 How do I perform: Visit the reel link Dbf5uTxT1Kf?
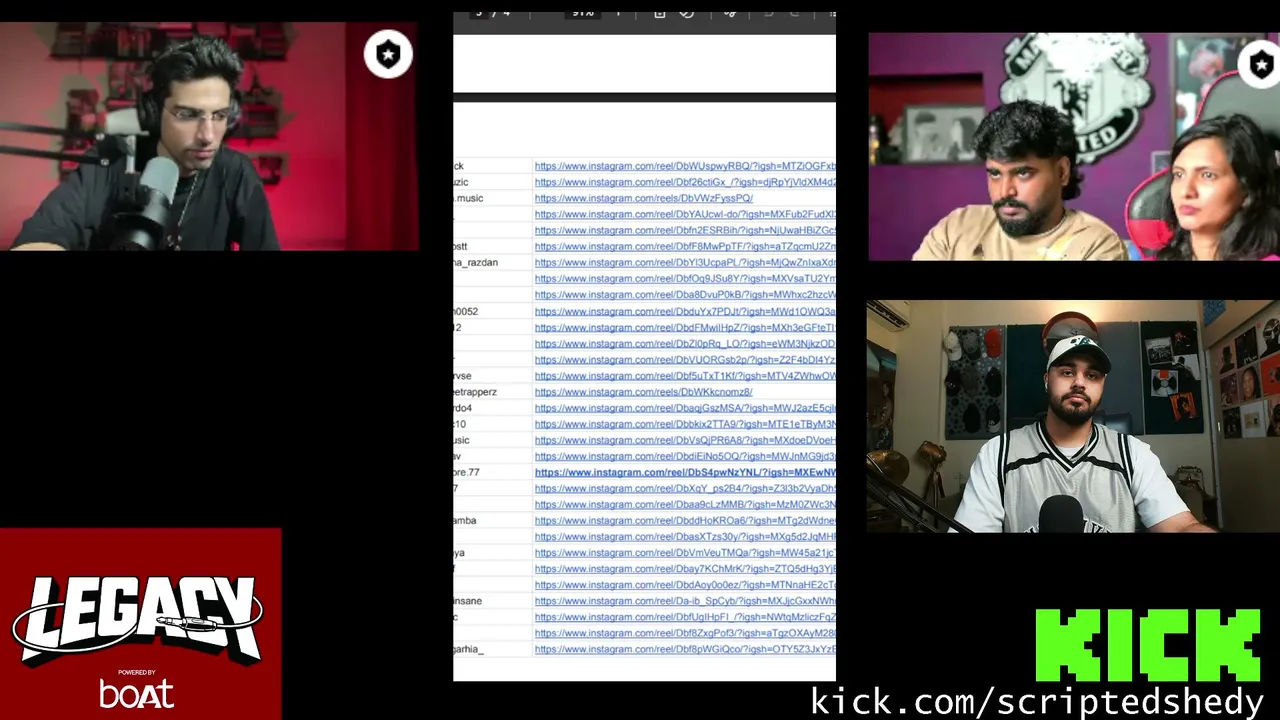685,376
